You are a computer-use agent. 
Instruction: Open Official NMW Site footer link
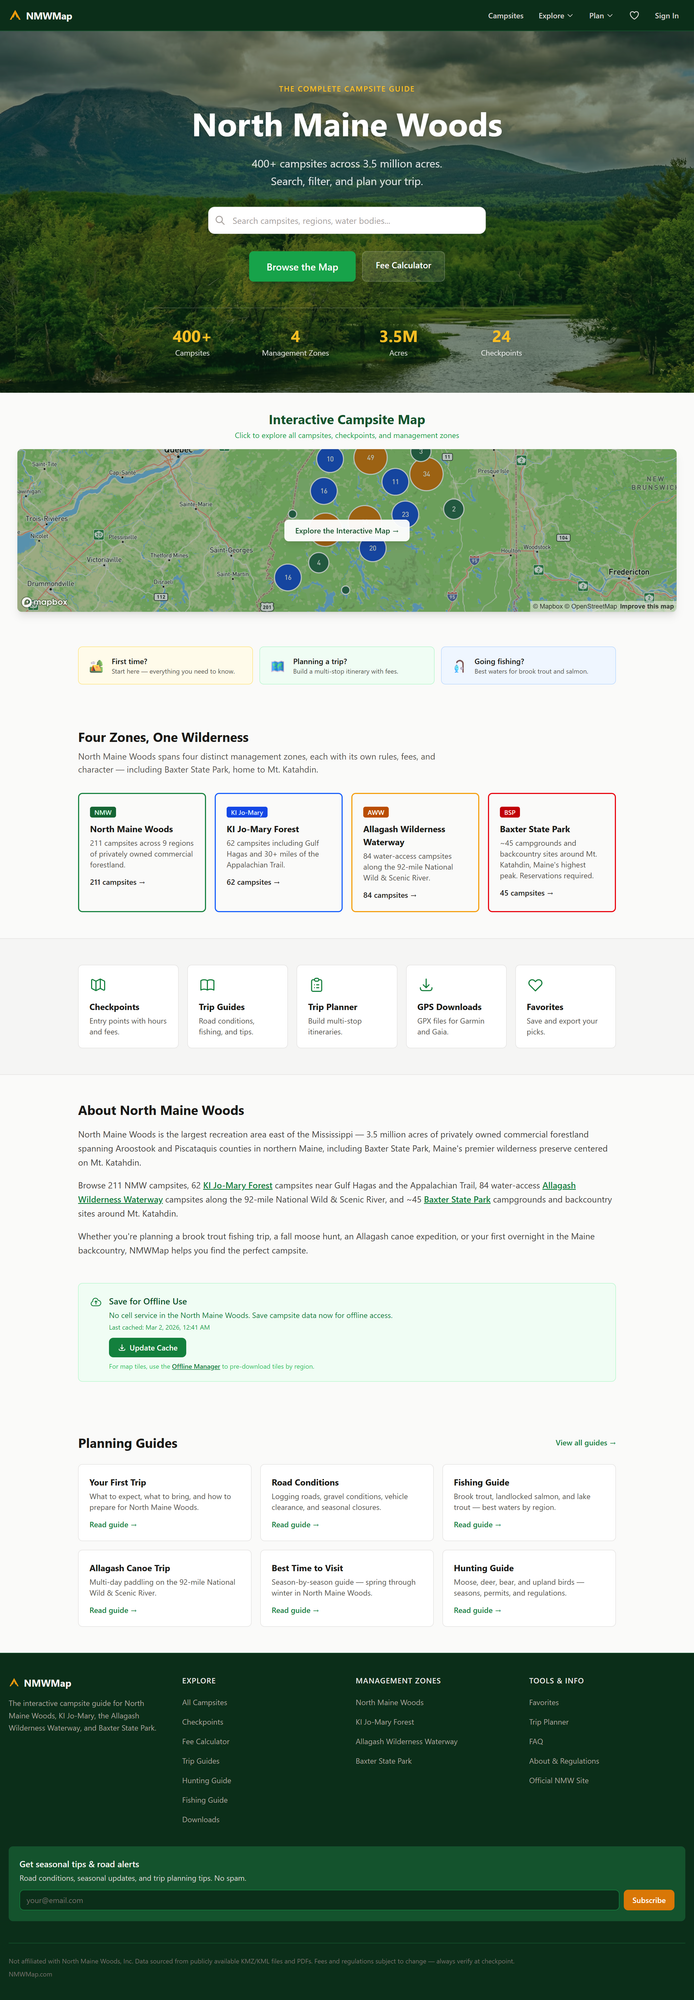pyautogui.click(x=559, y=1780)
